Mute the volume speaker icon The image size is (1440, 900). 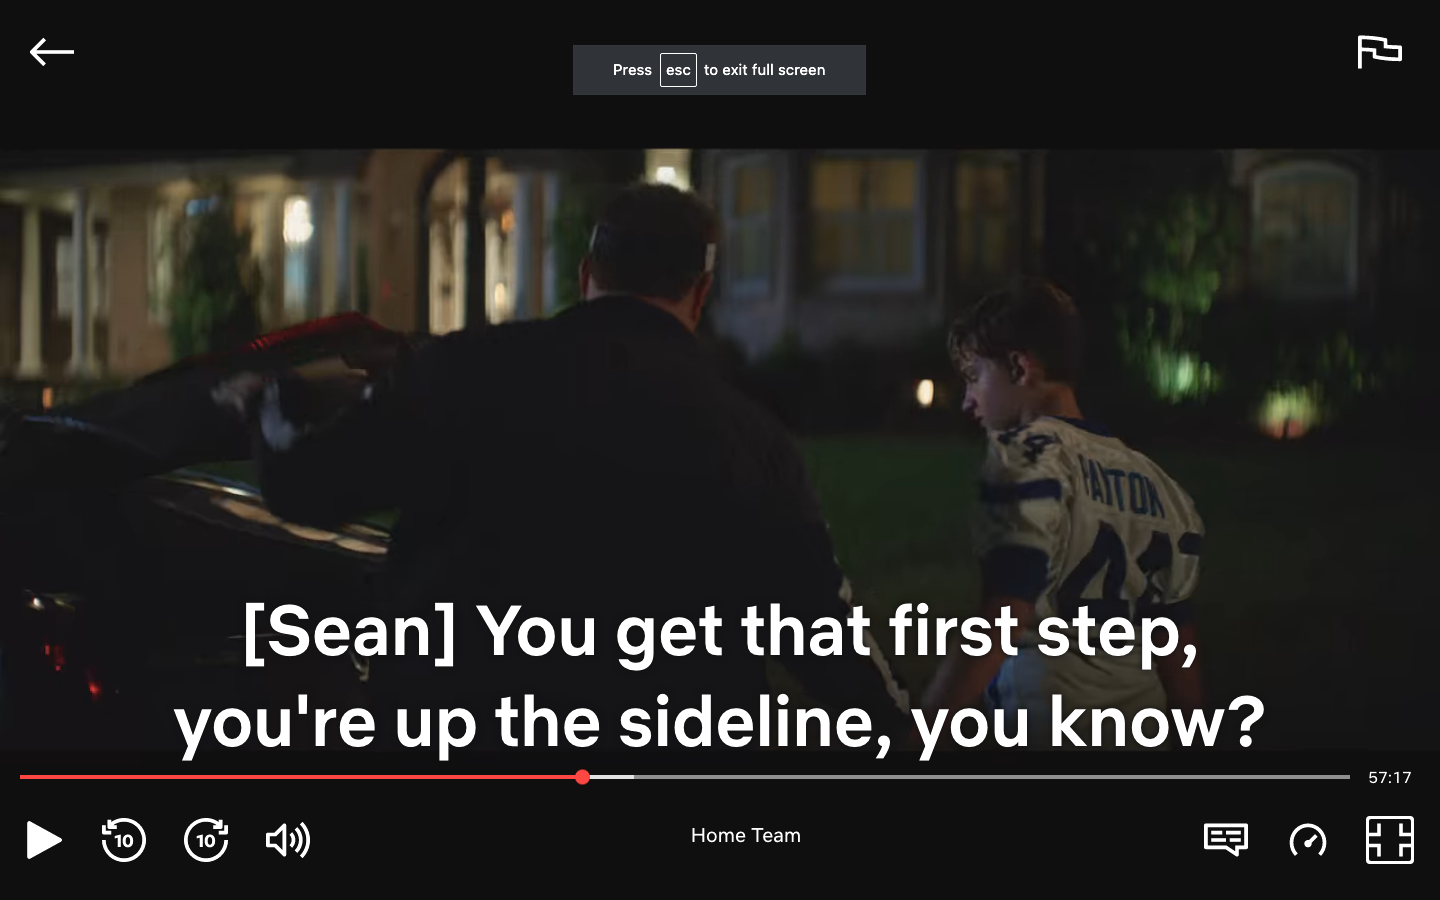[288, 840]
